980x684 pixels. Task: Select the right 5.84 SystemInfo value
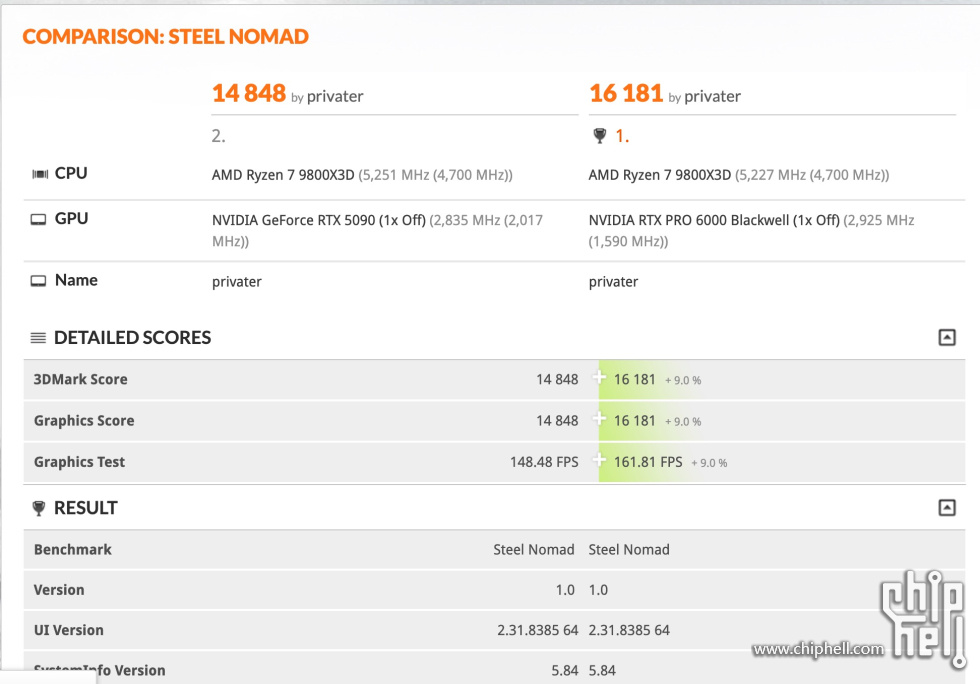tap(602, 670)
